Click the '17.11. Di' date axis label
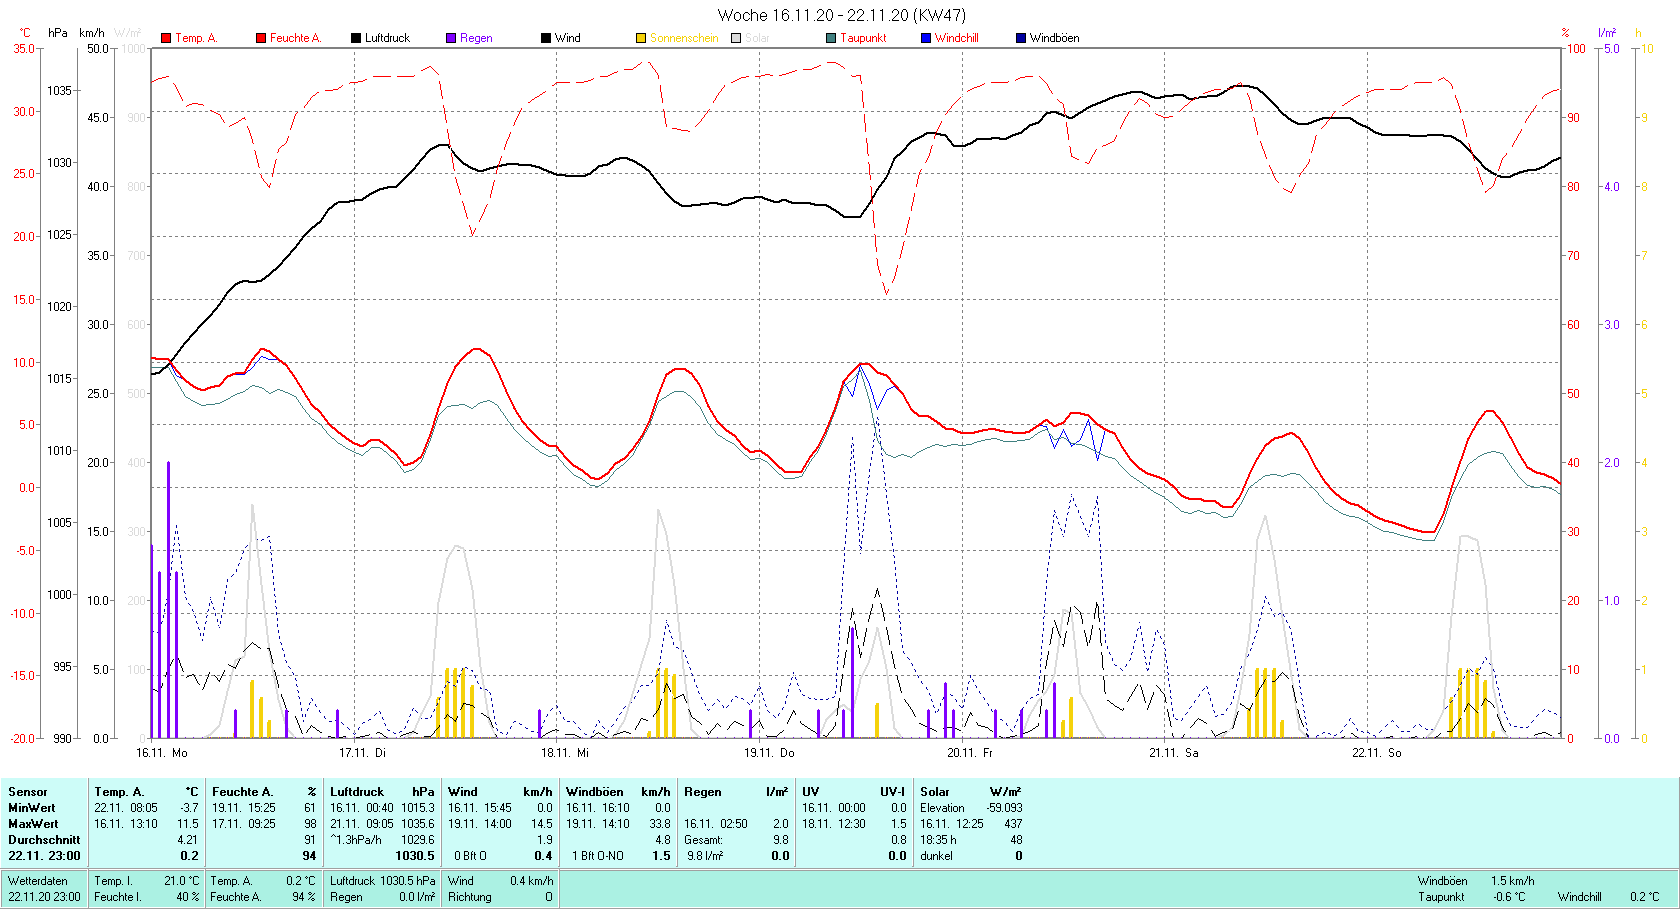Viewport: 1680px width, 909px height. click(362, 753)
